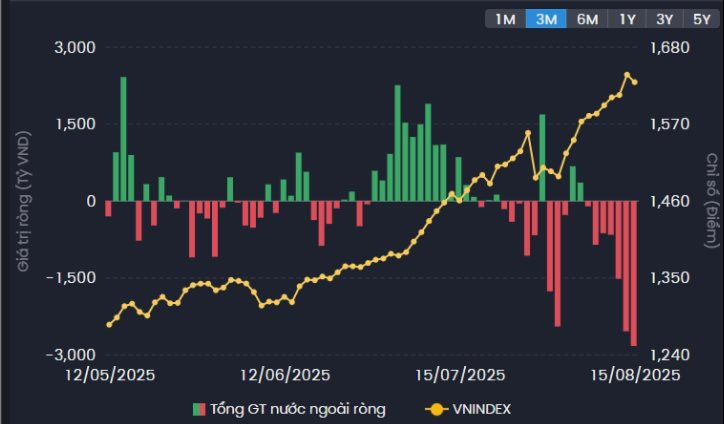Click the first VNINDEX point at far left
The image size is (724, 424).
[109, 324]
